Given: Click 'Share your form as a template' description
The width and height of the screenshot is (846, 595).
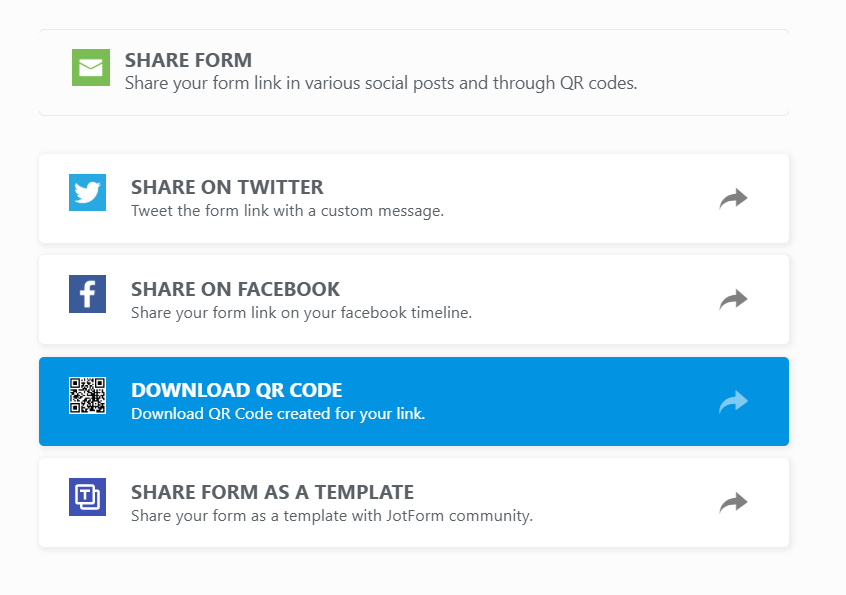Looking at the screenshot, I should click(x=332, y=516).
